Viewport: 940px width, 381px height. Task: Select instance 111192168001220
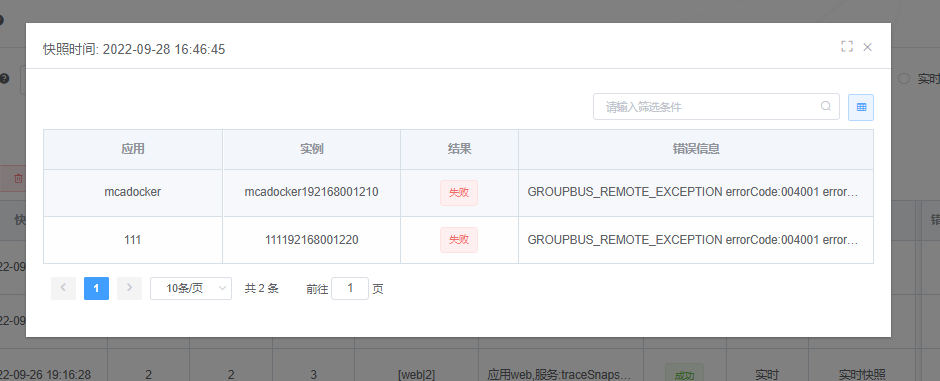click(x=311, y=240)
